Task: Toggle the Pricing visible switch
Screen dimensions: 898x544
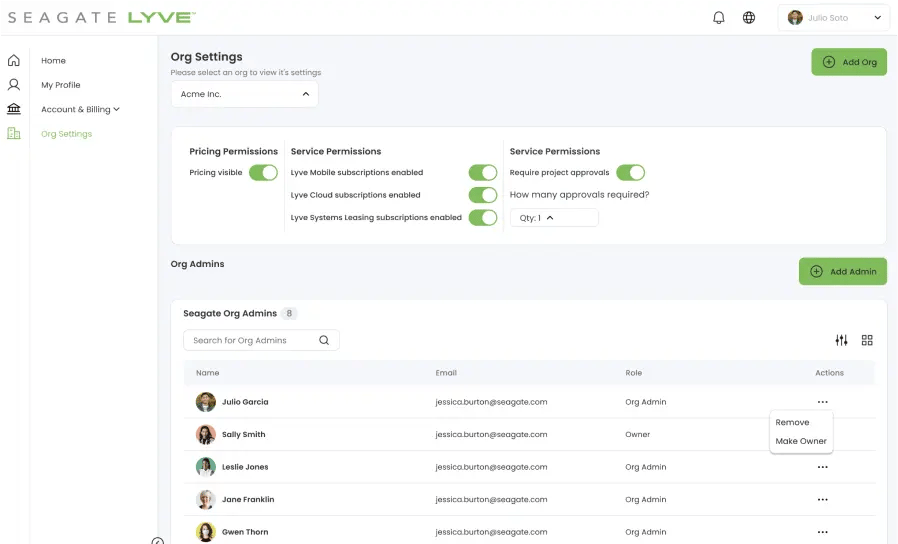Action: pyautogui.click(x=263, y=173)
